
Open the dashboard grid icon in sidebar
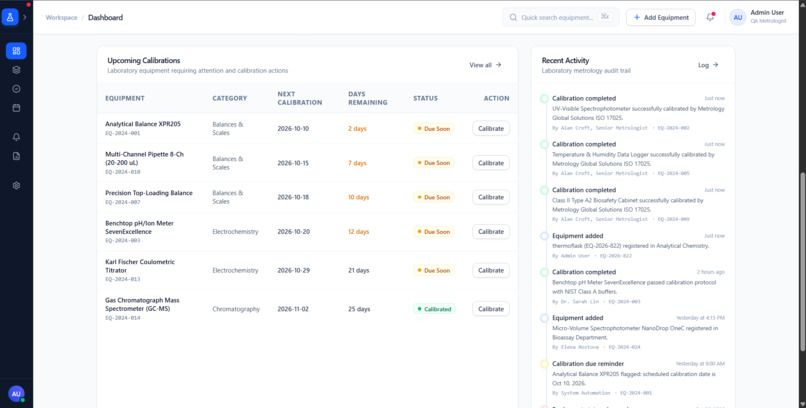pyautogui.click(x=16, y=51)
